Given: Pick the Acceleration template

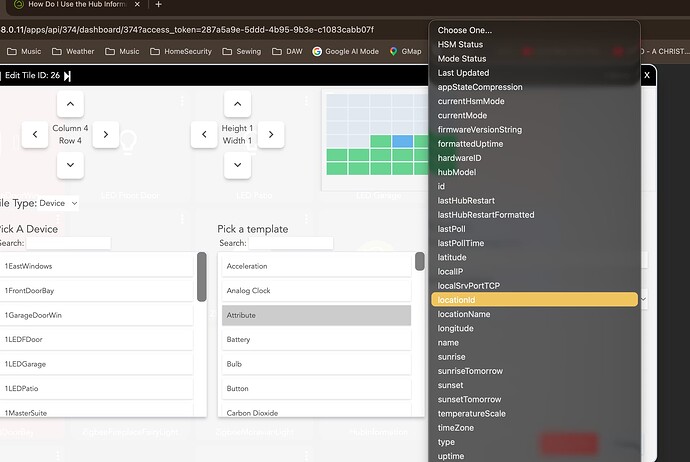Looking at the screenshot, I should (x=316, y=266).
